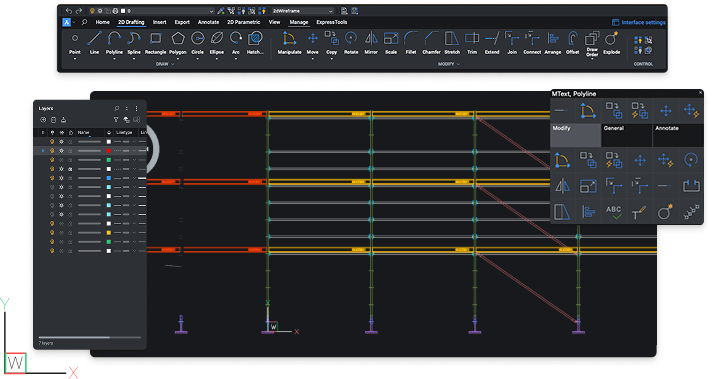The width and height of the screenshot is (712, 379).
Task: Expand the Copy tool dropdown arrow in ribbon
Action: (x=331, y=59)
